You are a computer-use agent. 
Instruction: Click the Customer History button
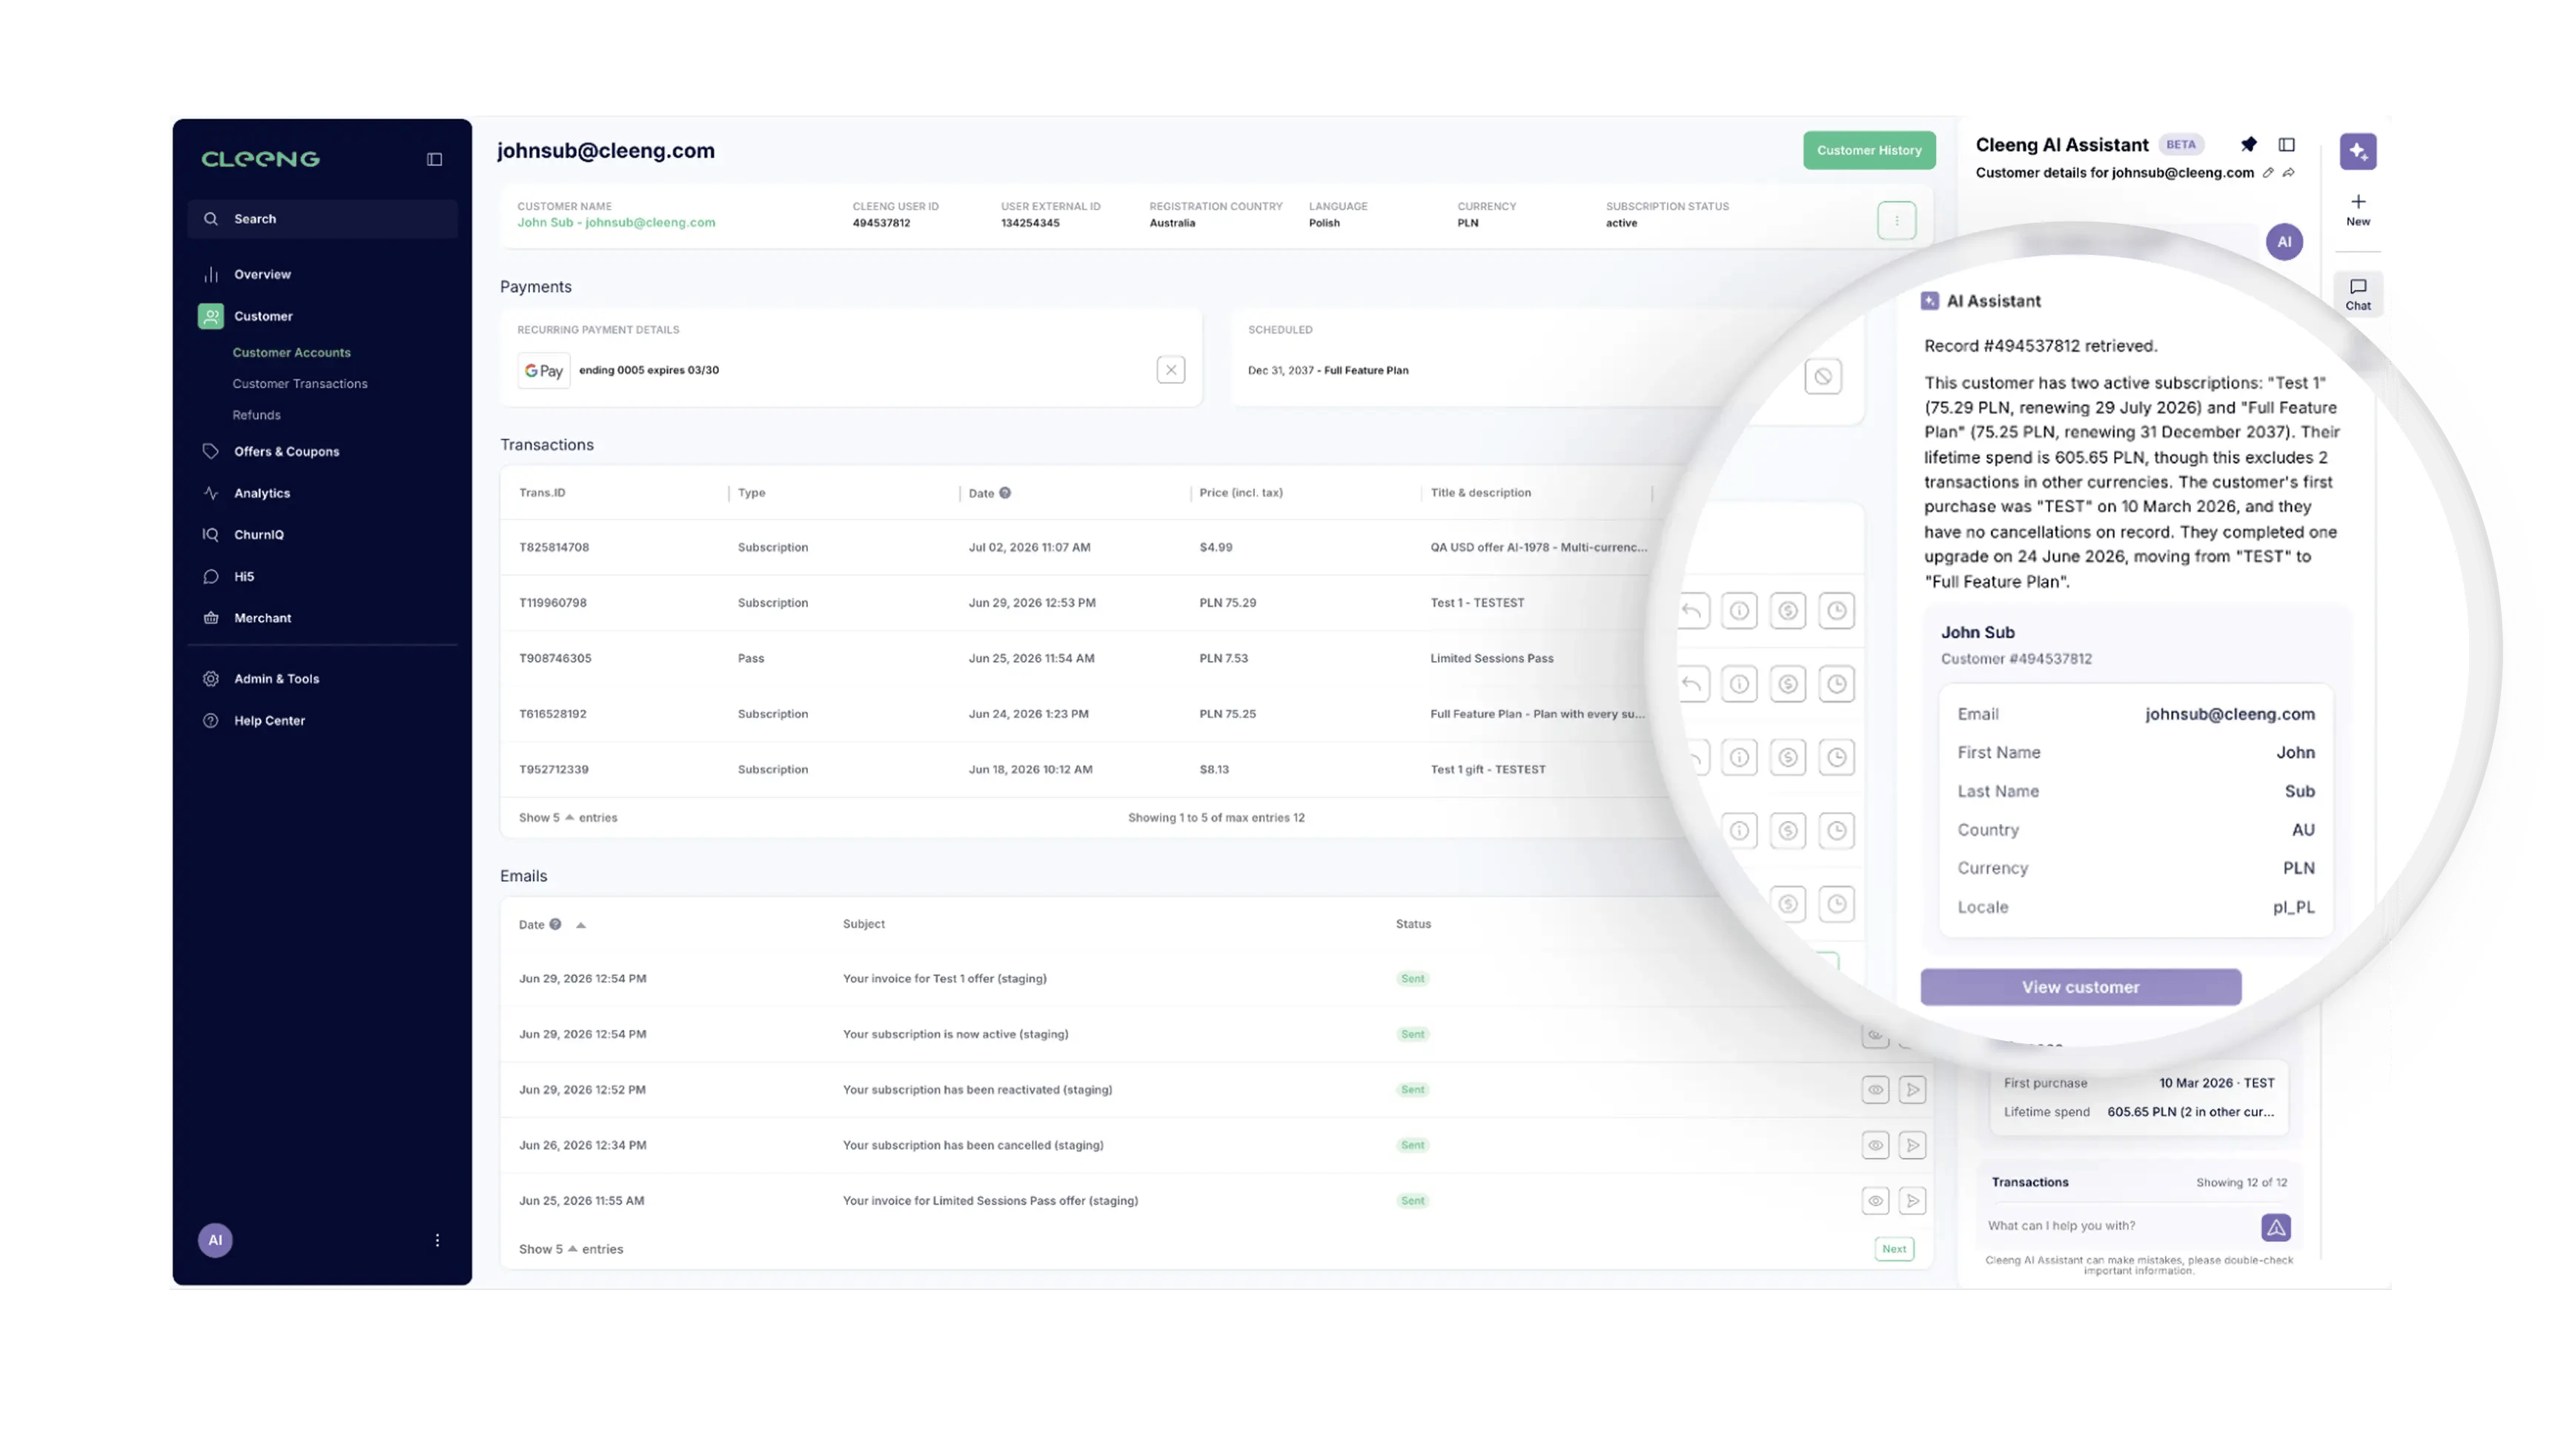point(1868,151)
